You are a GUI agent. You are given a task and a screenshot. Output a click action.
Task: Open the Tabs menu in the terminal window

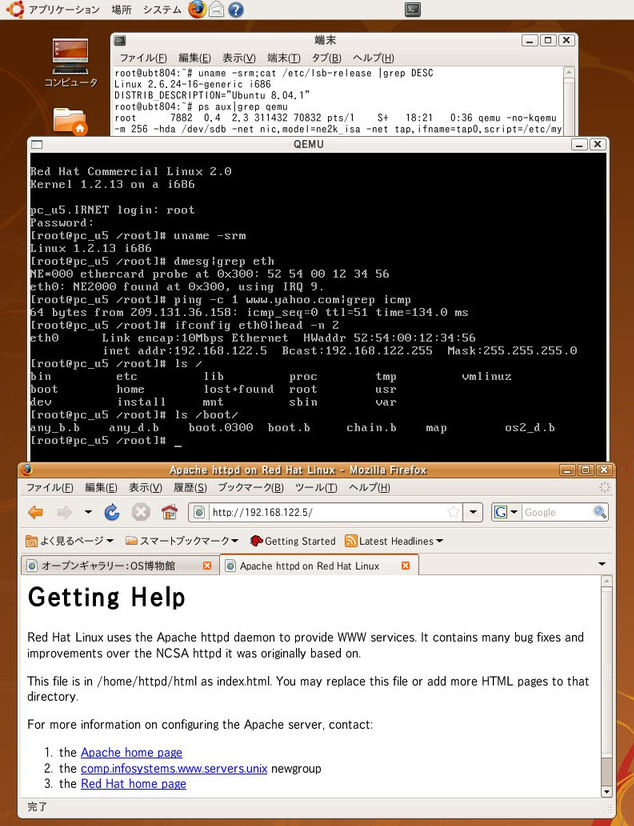[326, 58]
